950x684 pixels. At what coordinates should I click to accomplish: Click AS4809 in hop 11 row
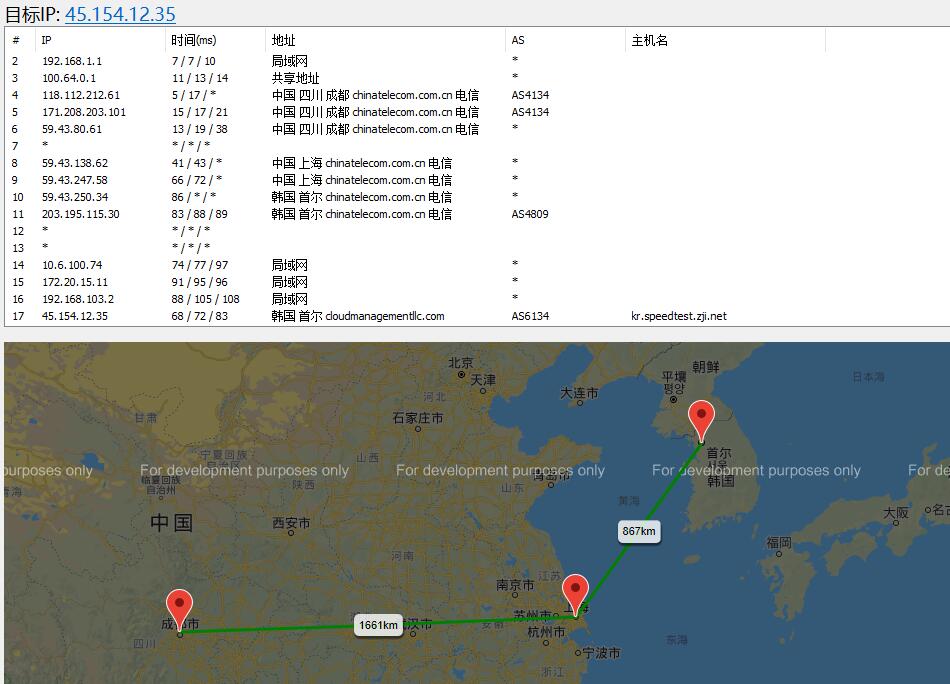pyautogui.click(x=530, y=214)
